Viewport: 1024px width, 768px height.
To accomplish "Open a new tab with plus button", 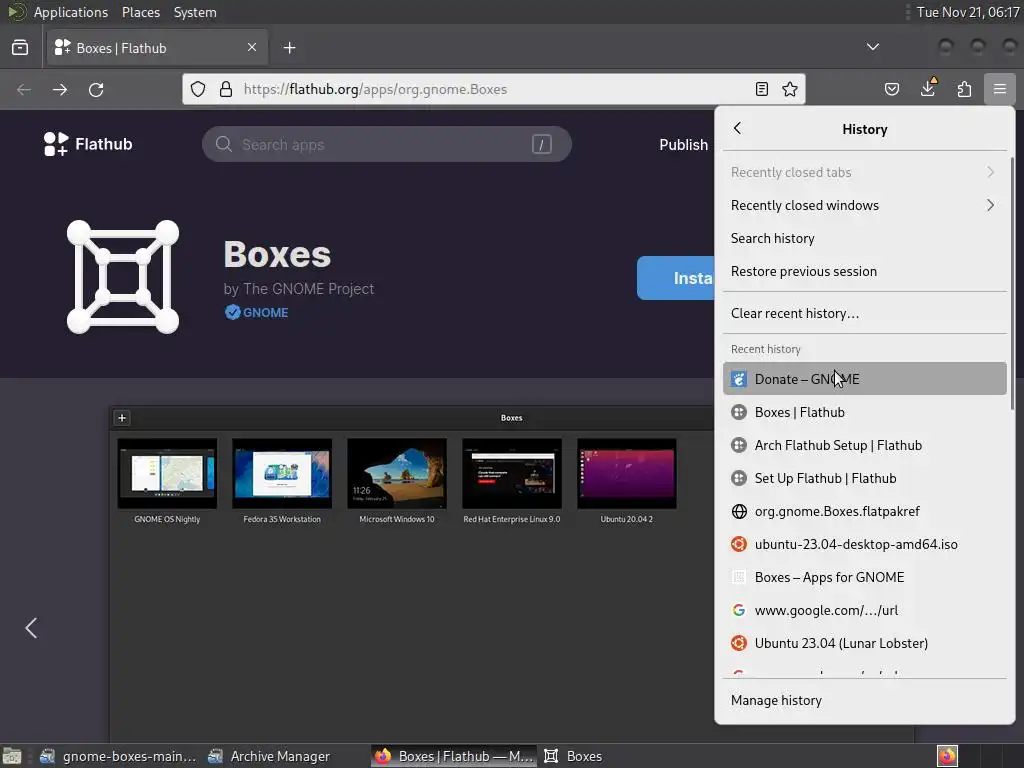I will [x=289, y=48].
